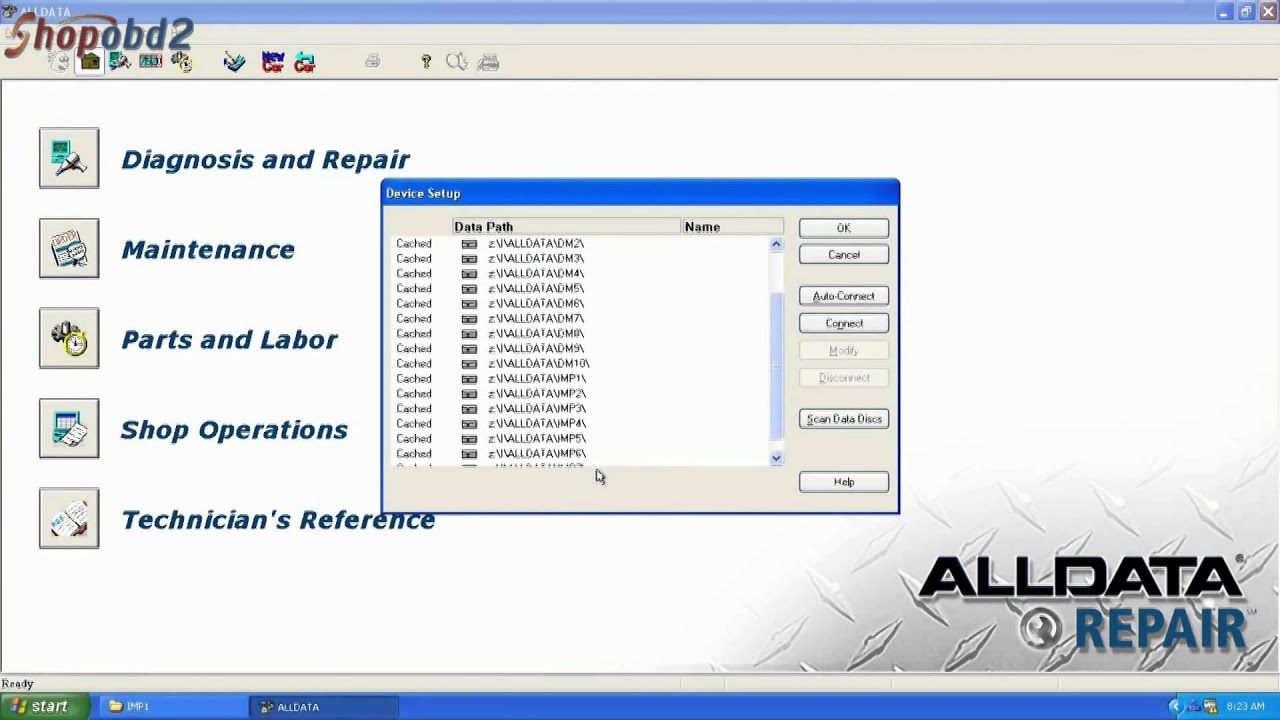Click the Help button in Device Setup
The image size is (1280, 720).
(844, 482)
